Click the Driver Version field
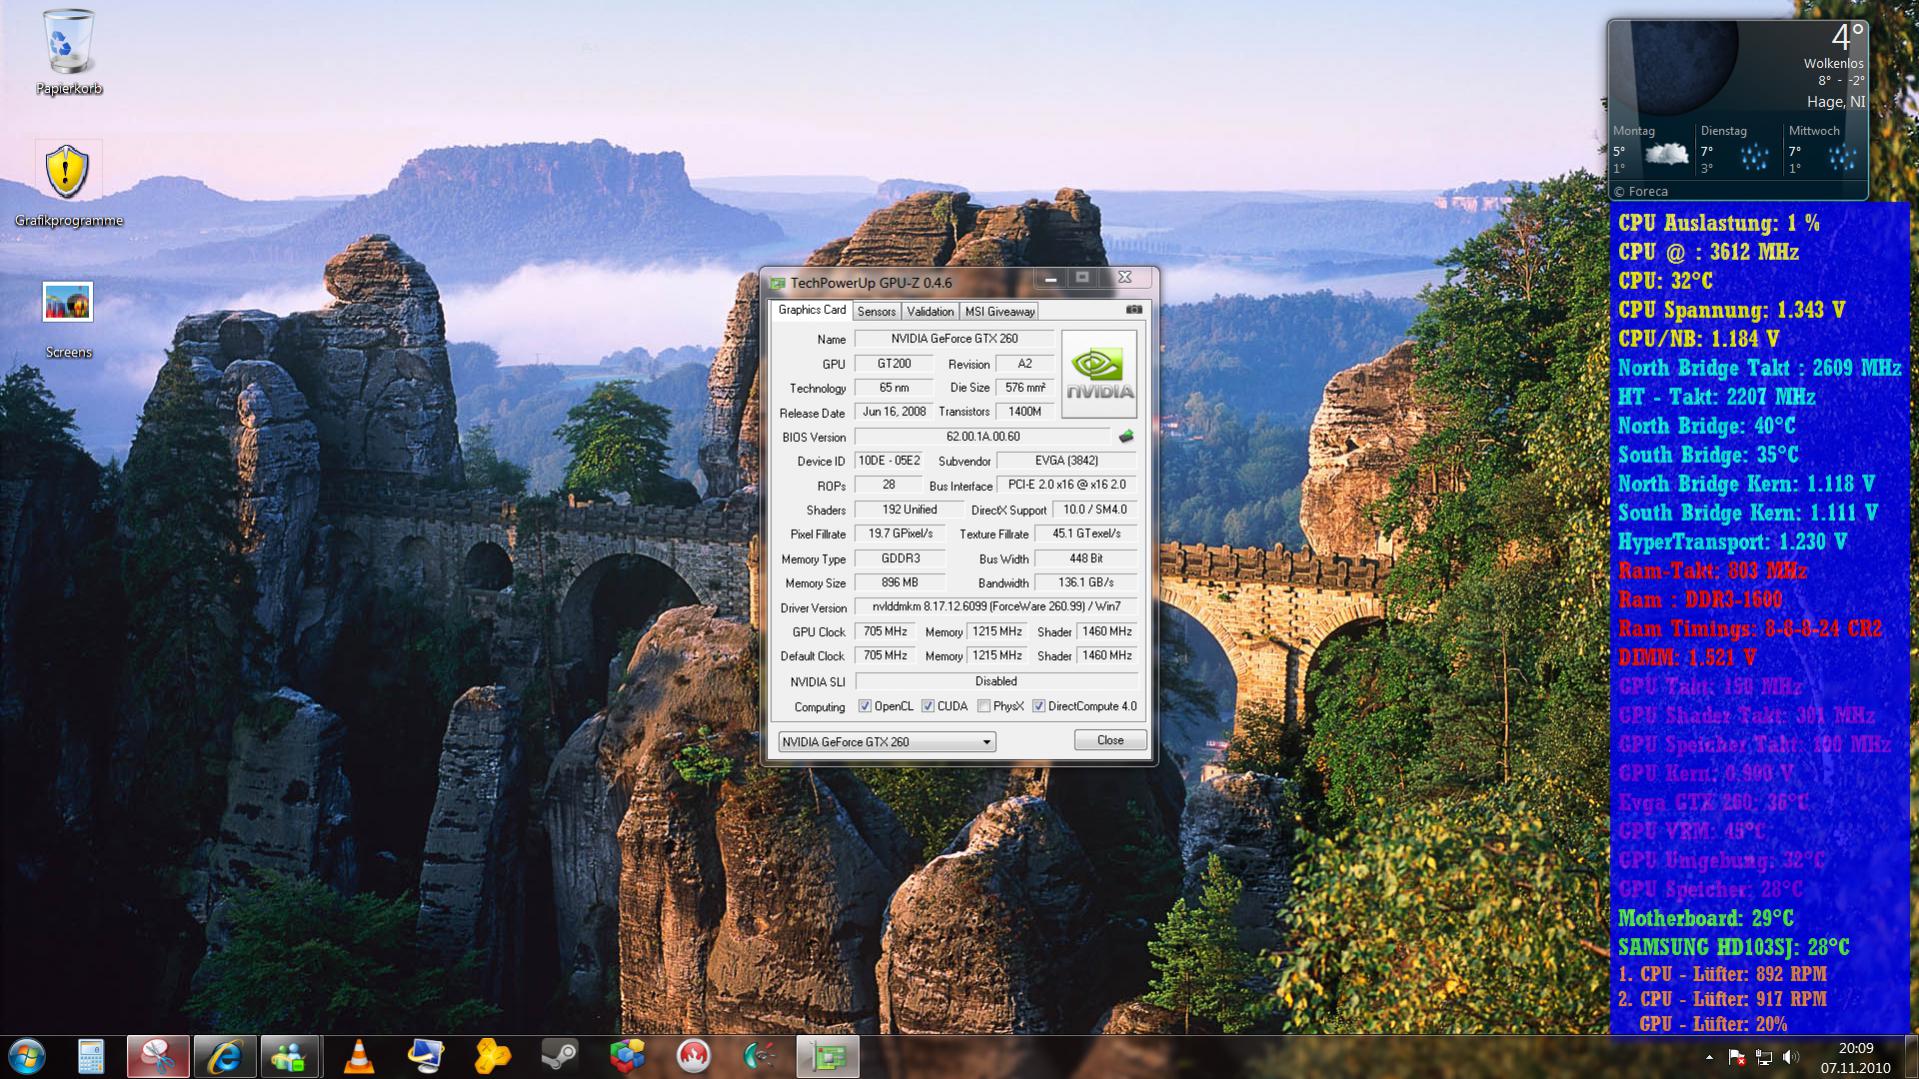This screenshot has height=1079, width=1919. (996, 607)
